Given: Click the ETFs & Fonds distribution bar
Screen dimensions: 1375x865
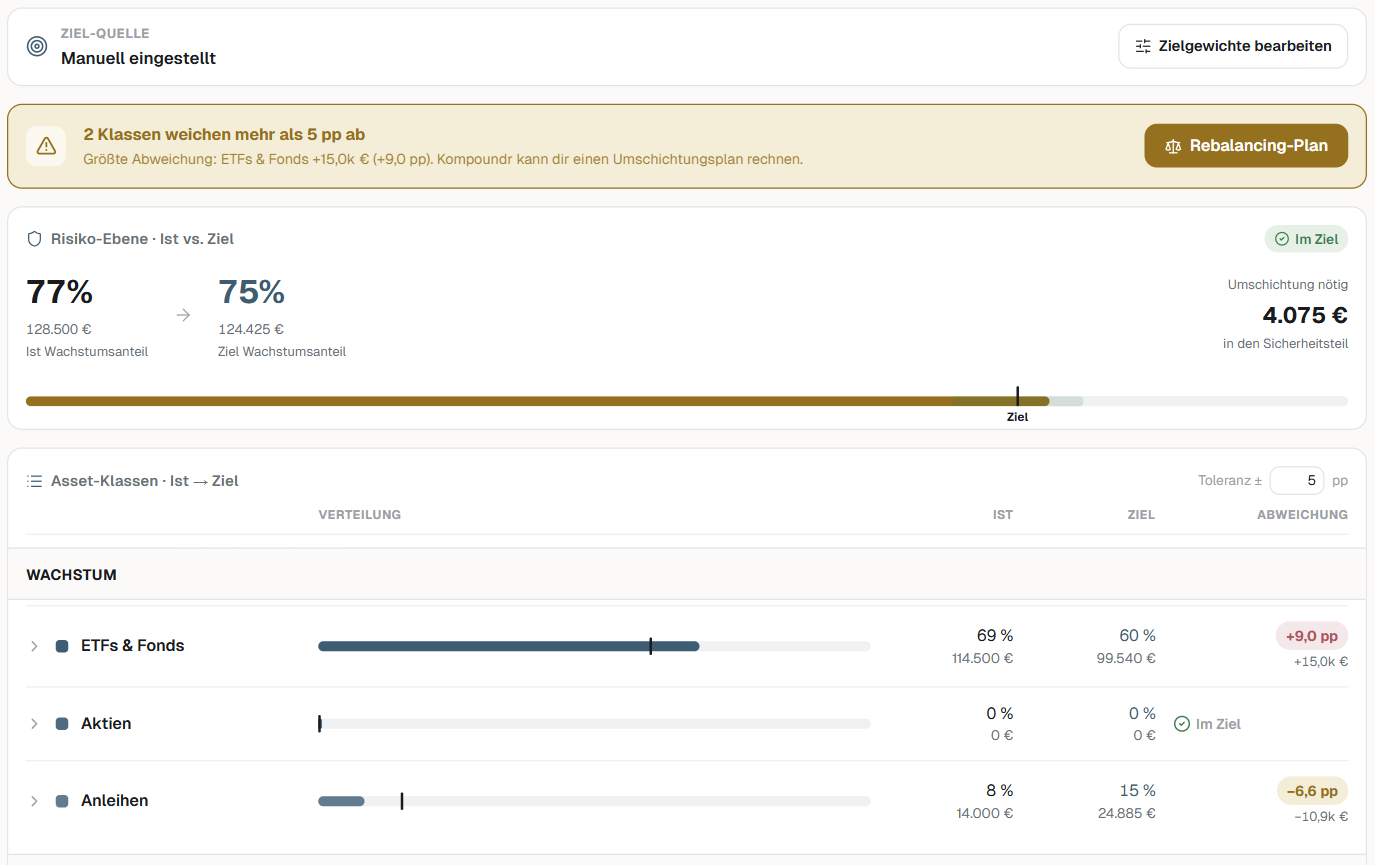Looking at the screenshot, I should [x=594, y=646].
